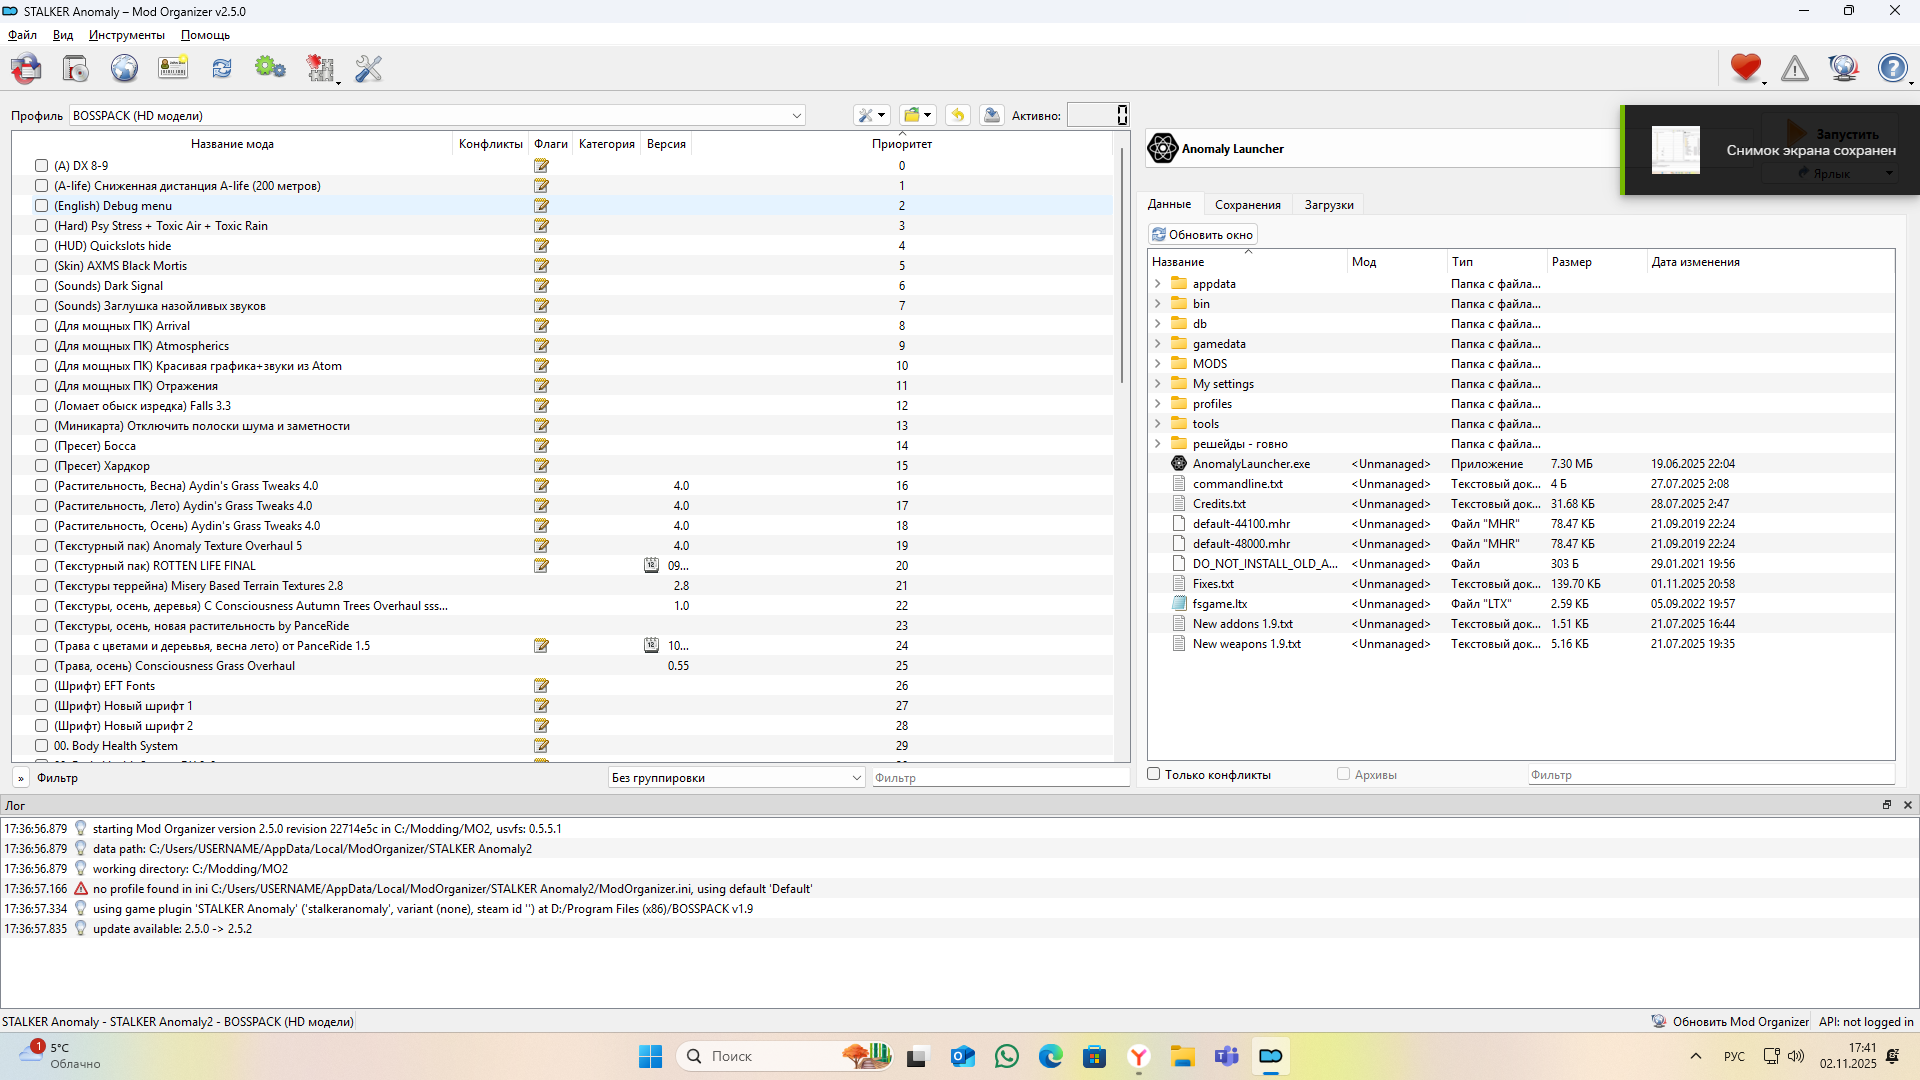Click the mod list filter input field
This screenshot has width=1920, height=1080.
1000,778
